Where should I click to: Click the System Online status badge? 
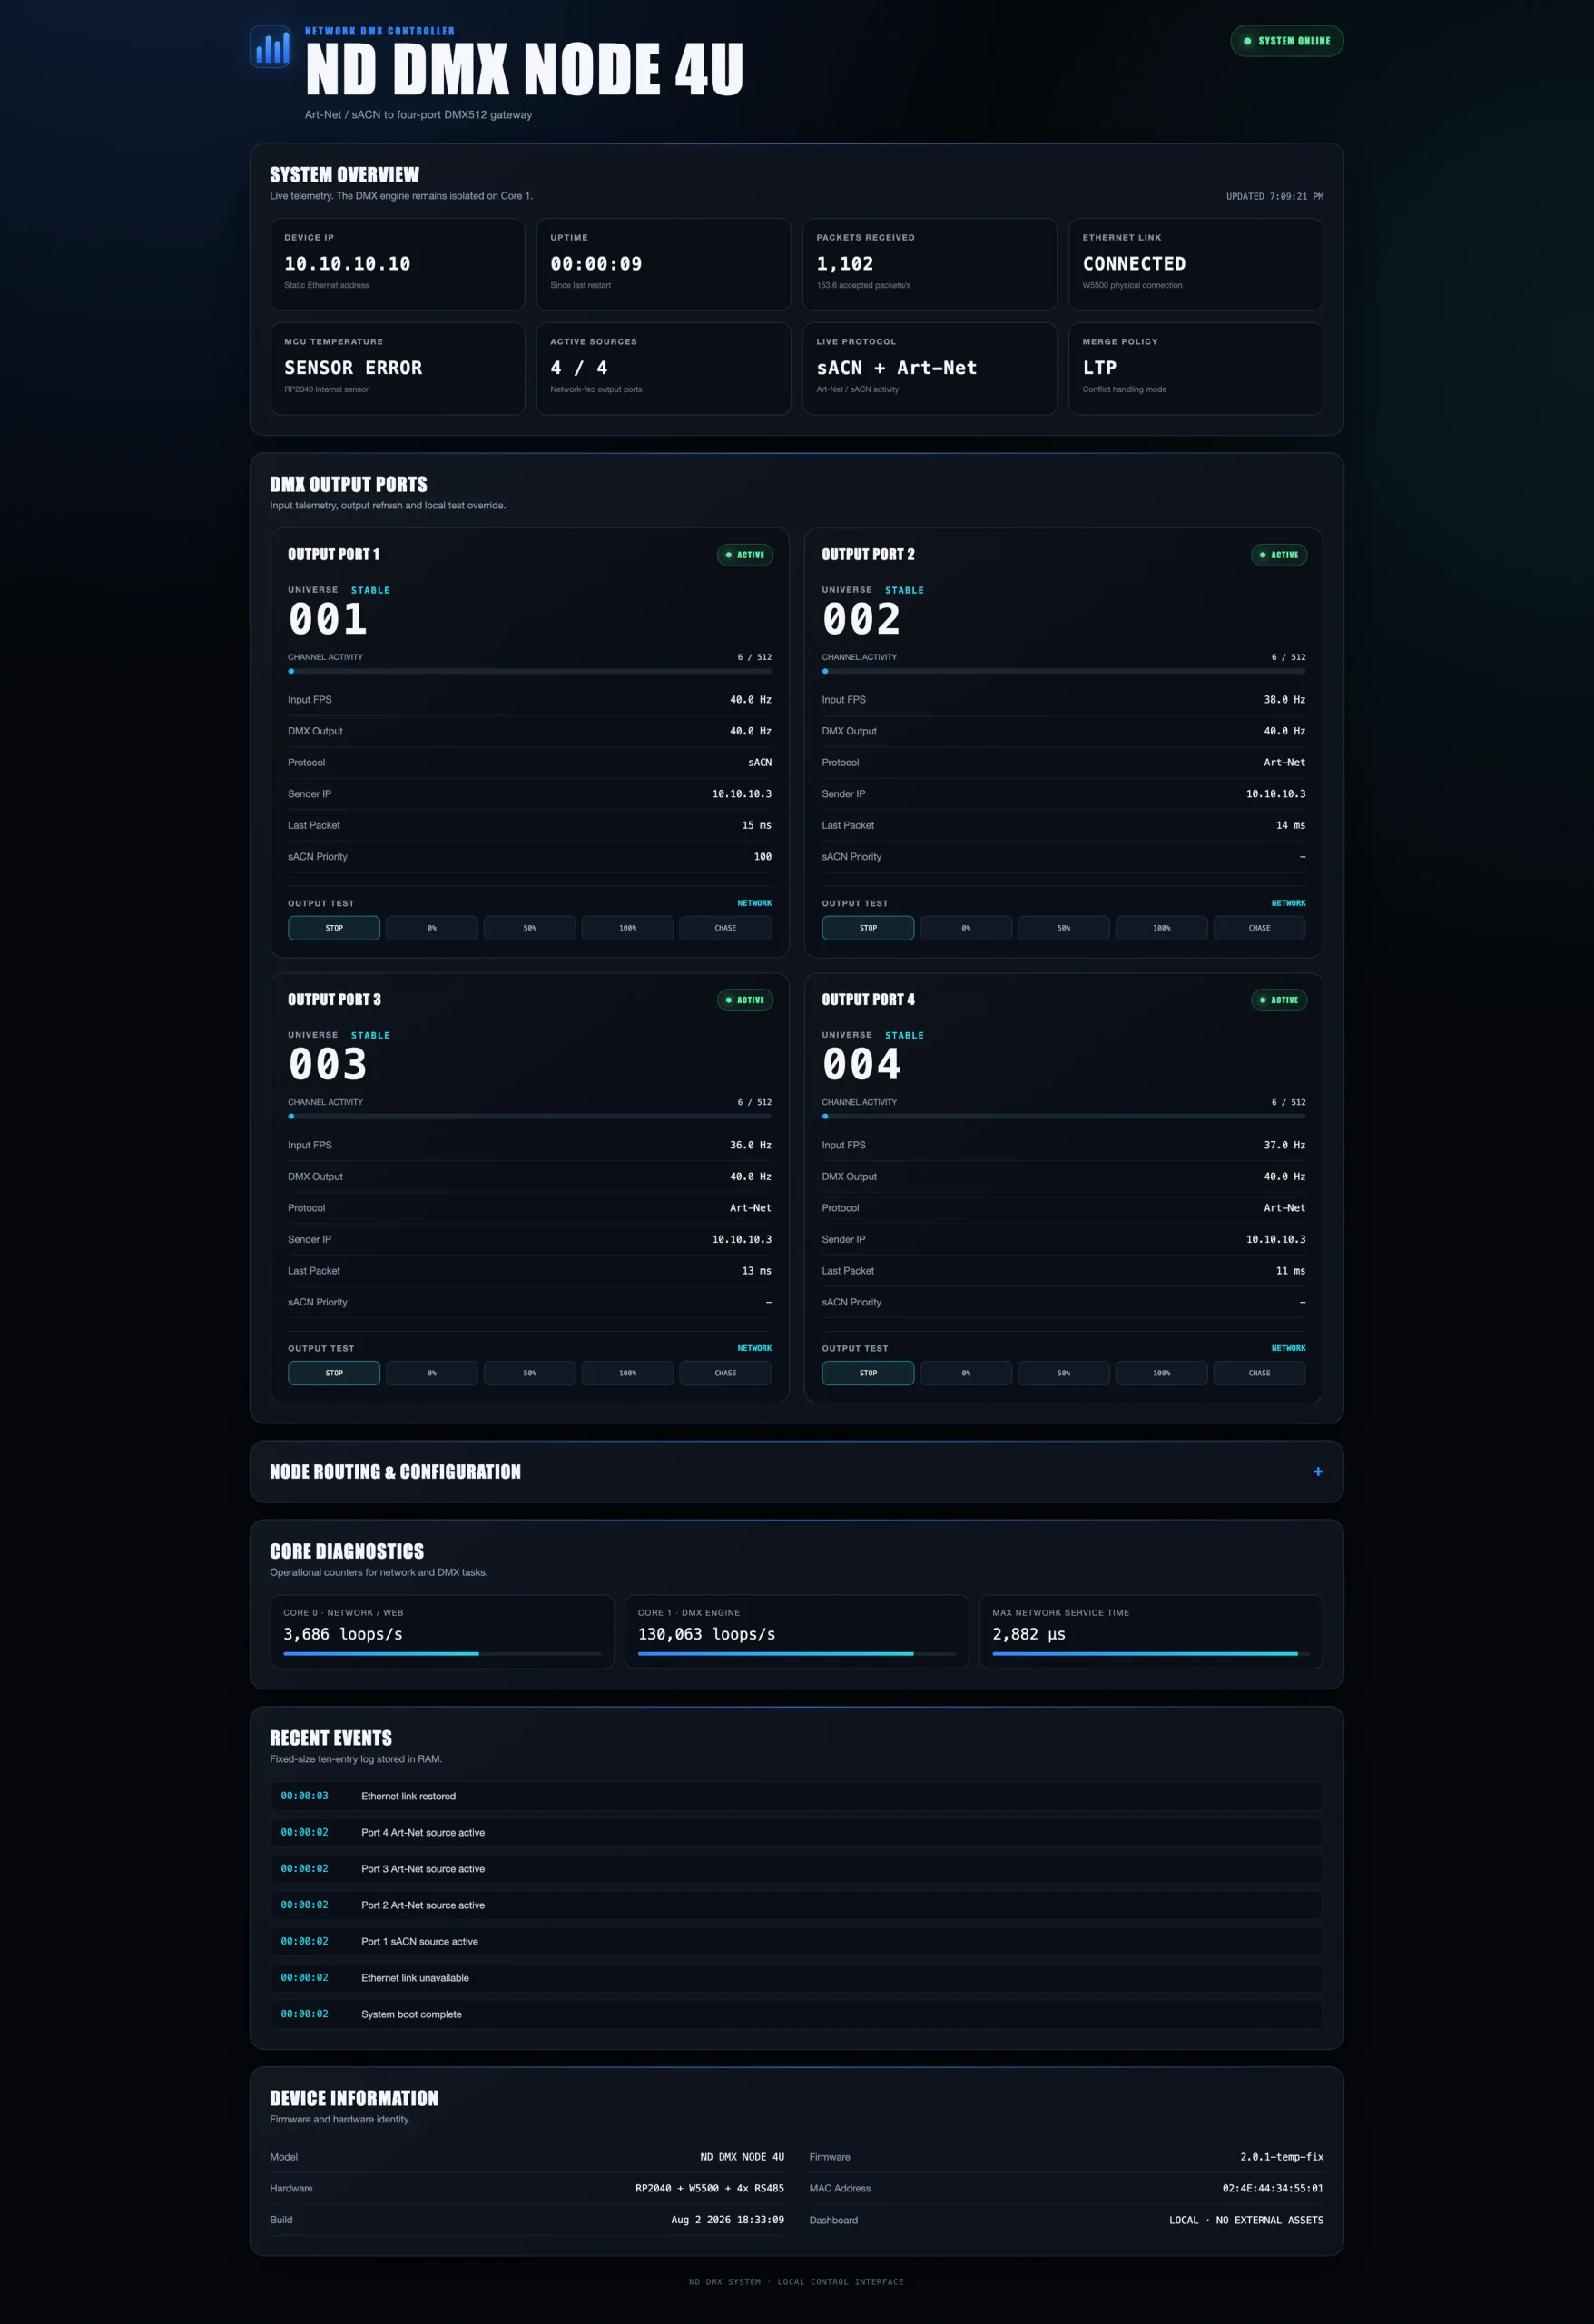tap(1286, 41)
